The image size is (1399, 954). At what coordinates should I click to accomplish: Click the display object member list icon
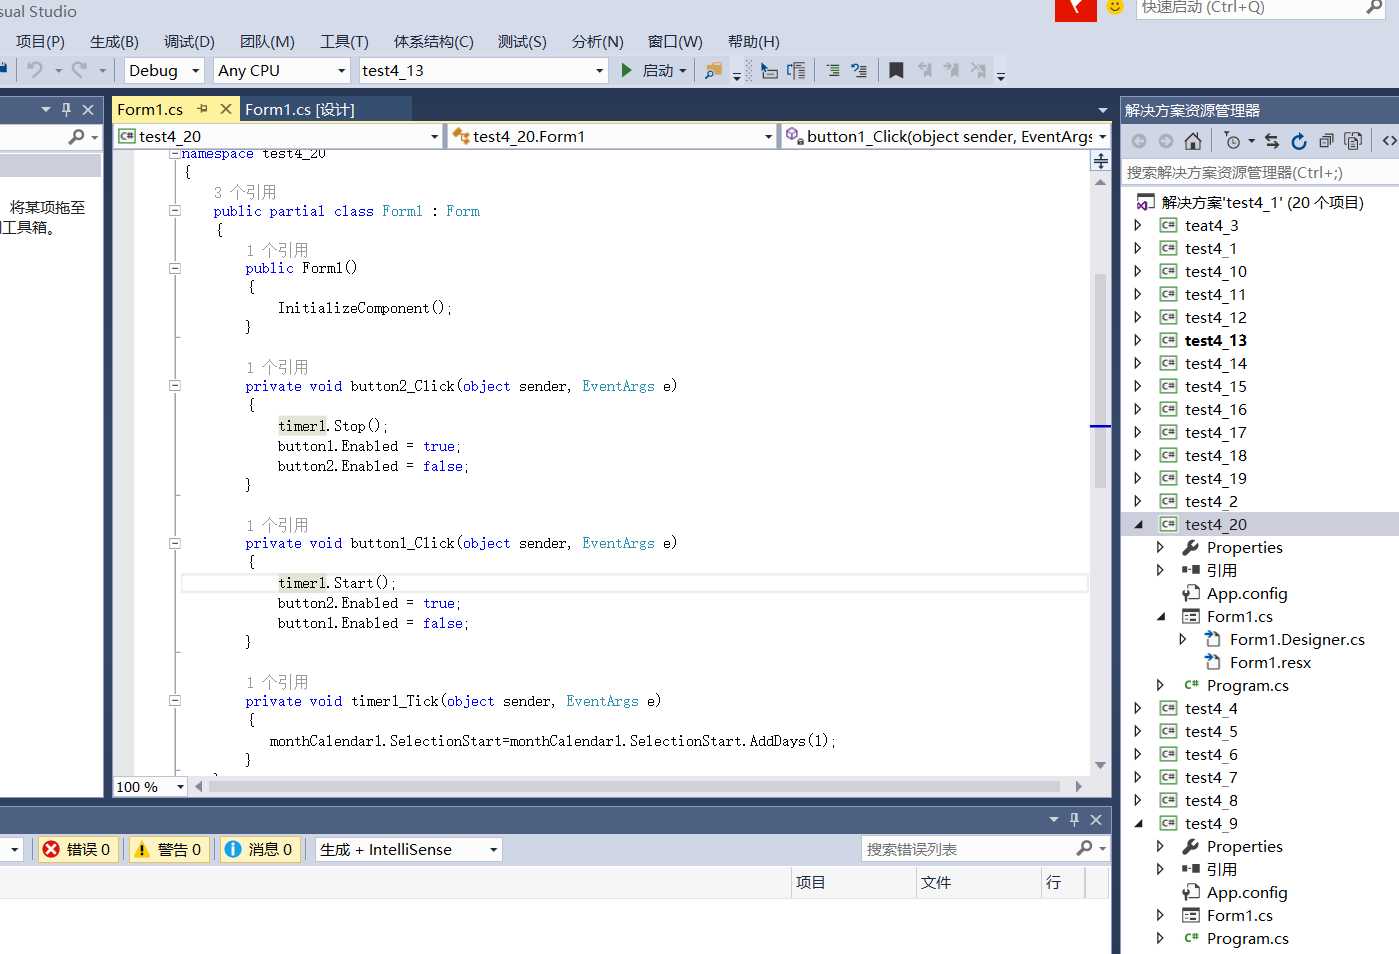[x=769, y=70]
